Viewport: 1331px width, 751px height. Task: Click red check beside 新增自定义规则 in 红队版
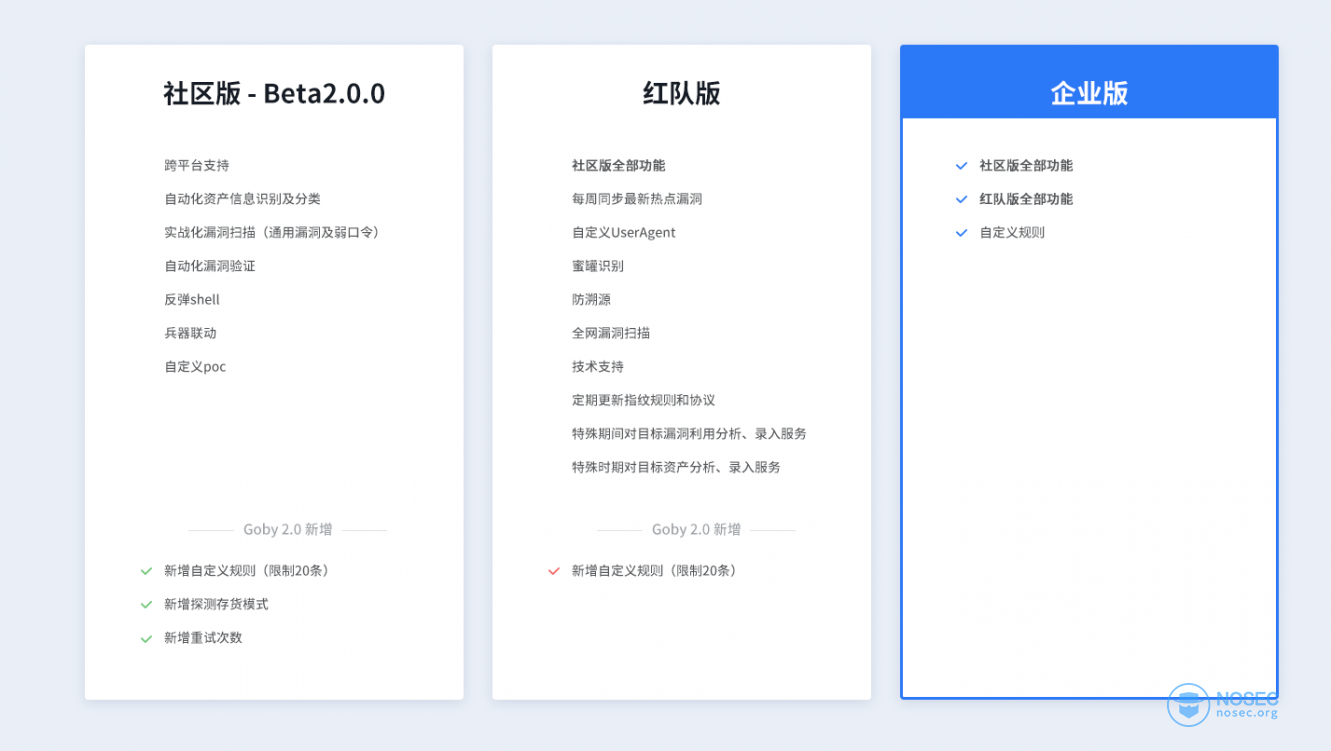tap(554, 571)
